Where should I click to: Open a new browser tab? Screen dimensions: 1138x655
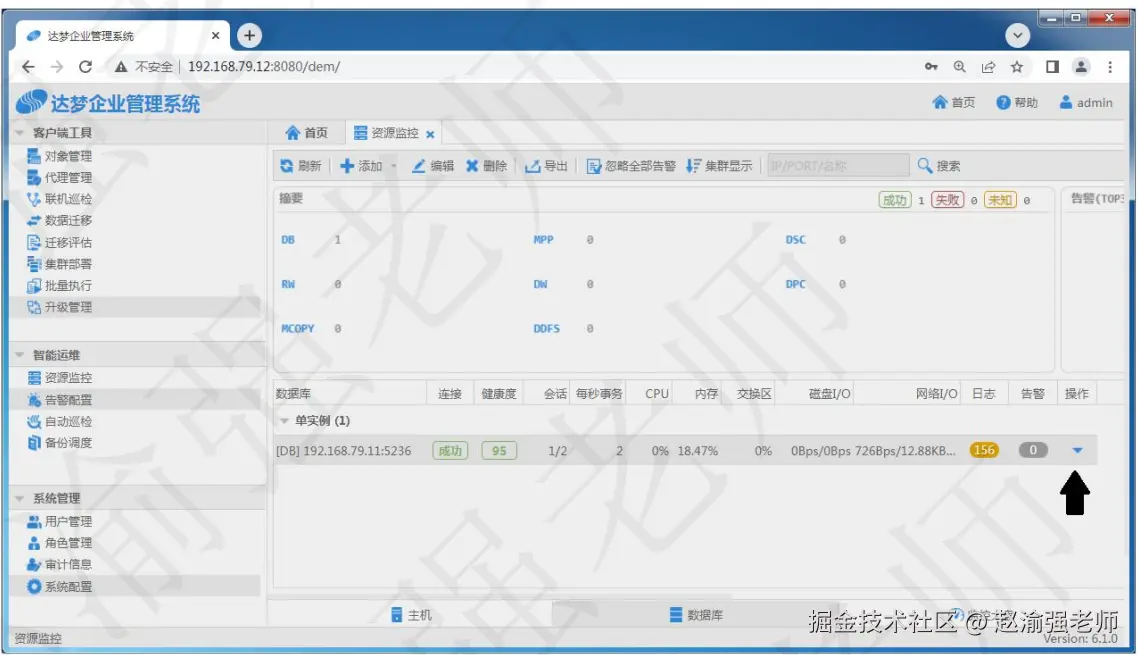tap(249, 35)
